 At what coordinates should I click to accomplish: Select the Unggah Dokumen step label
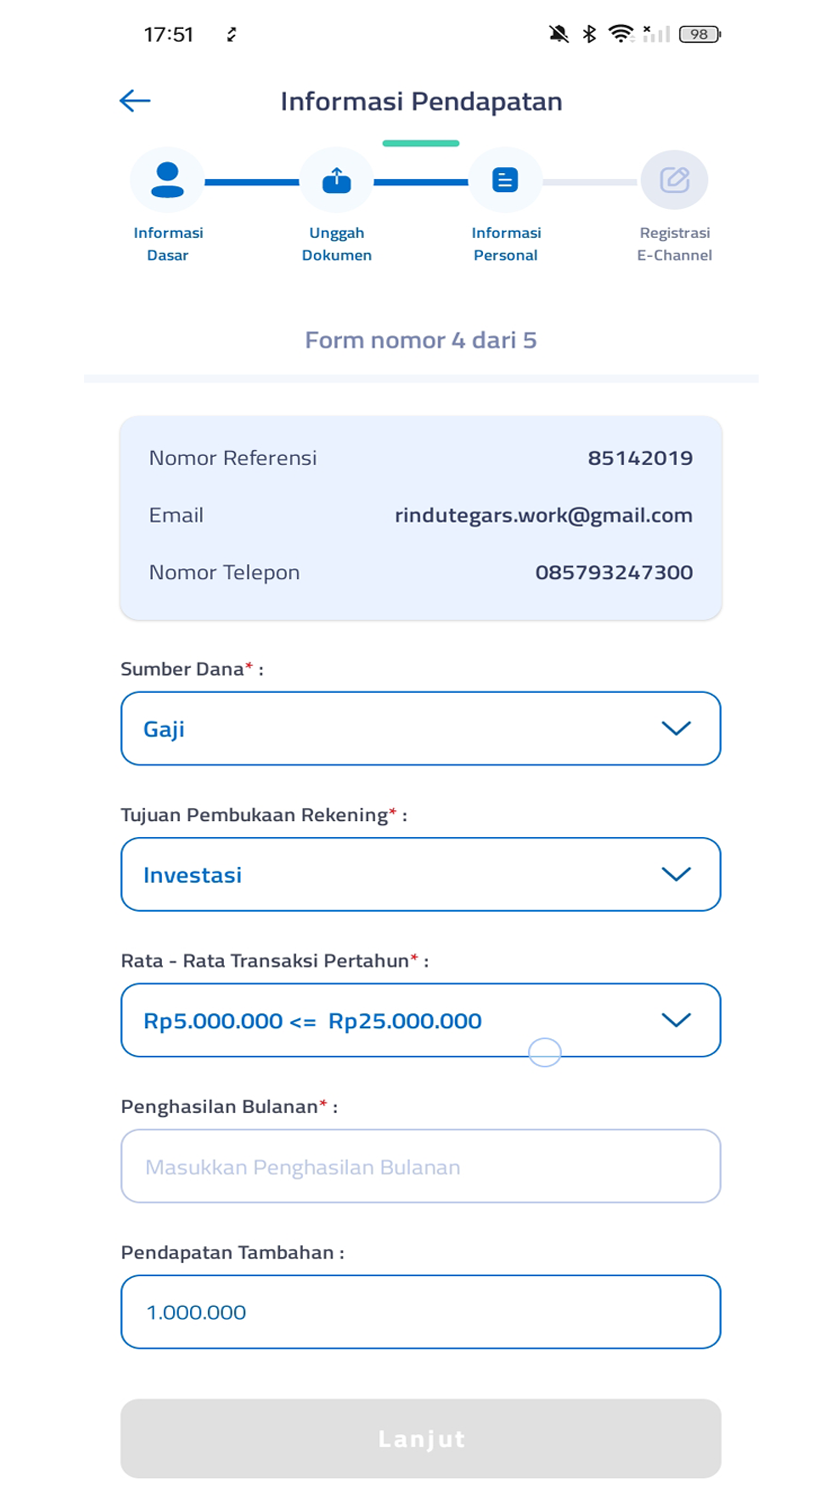click(x=337, y=244)
